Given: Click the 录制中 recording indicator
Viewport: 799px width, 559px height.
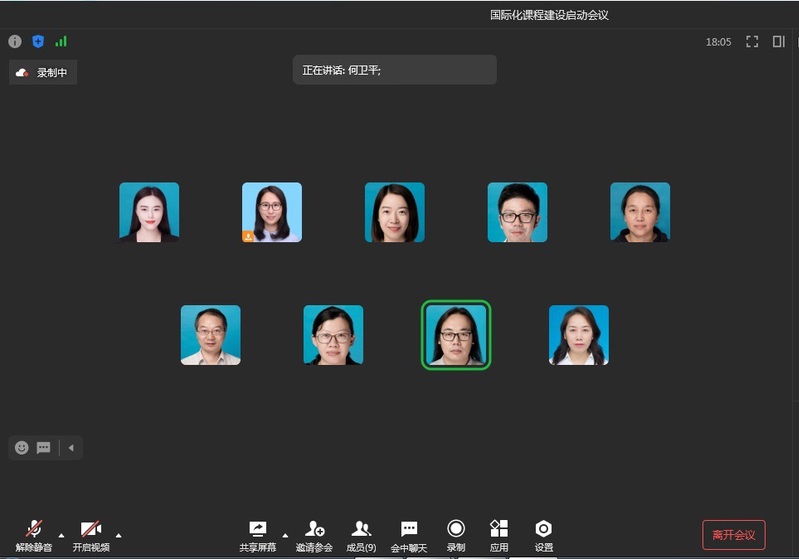Looking at the screenshot, I should coord(43,72).
